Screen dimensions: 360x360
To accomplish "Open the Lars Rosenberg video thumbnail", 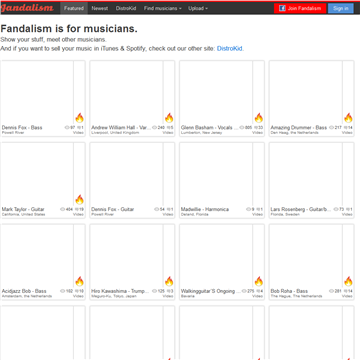I will [306, 173].
